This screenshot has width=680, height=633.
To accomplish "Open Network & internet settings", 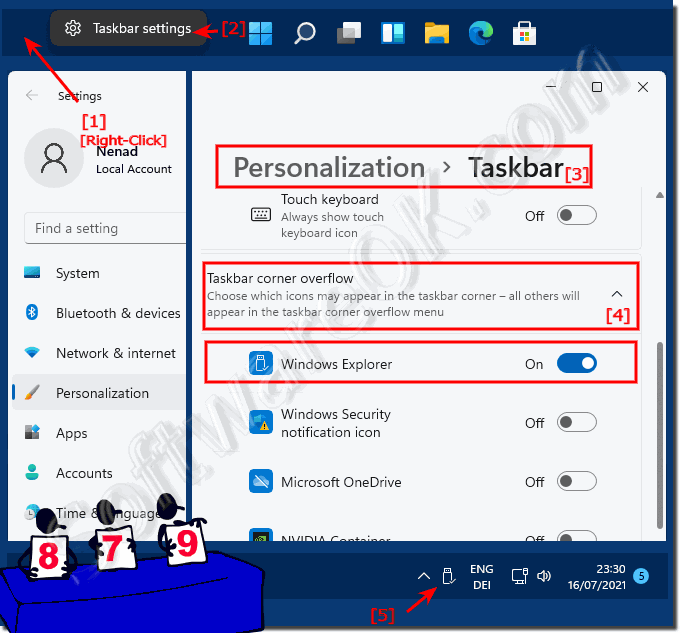I will [99, 353].
